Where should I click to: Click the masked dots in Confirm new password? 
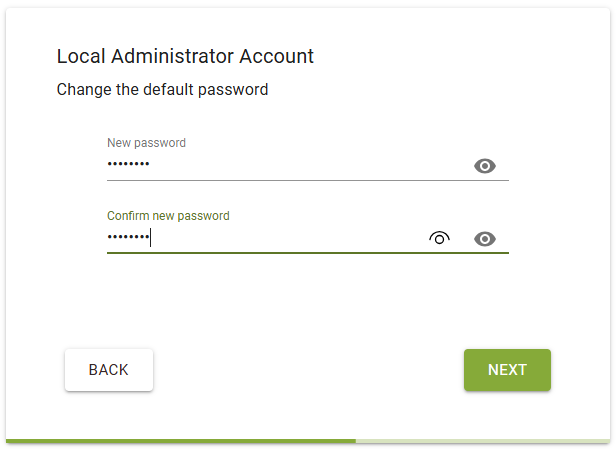[128, 238]
